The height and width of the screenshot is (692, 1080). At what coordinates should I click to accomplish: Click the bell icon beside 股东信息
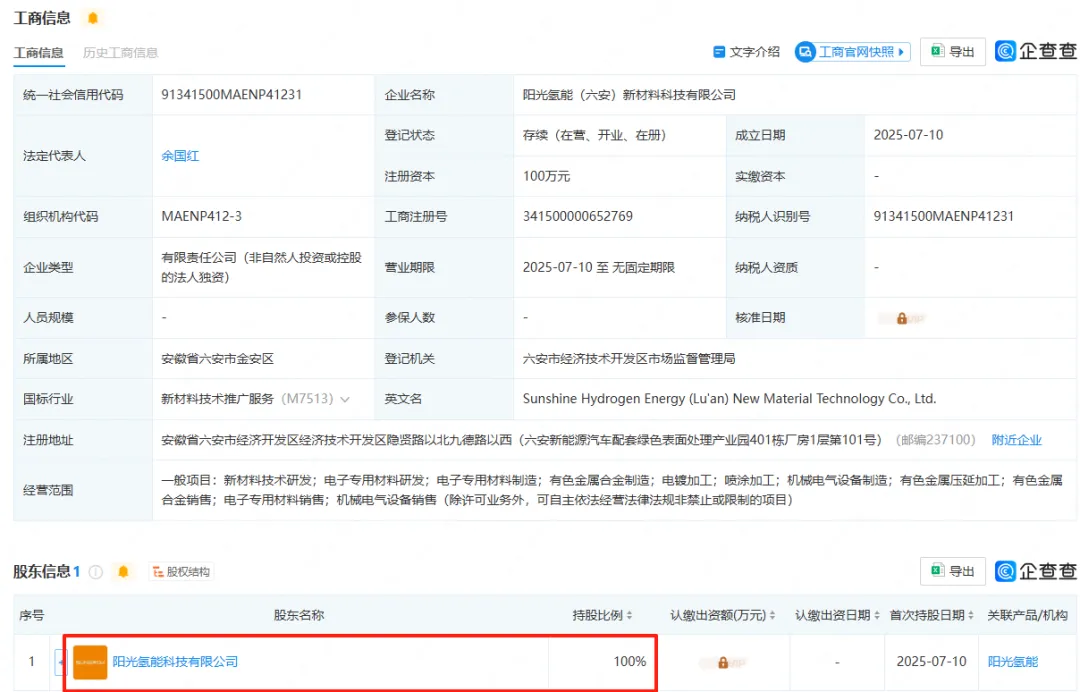[x=123, y=572]
